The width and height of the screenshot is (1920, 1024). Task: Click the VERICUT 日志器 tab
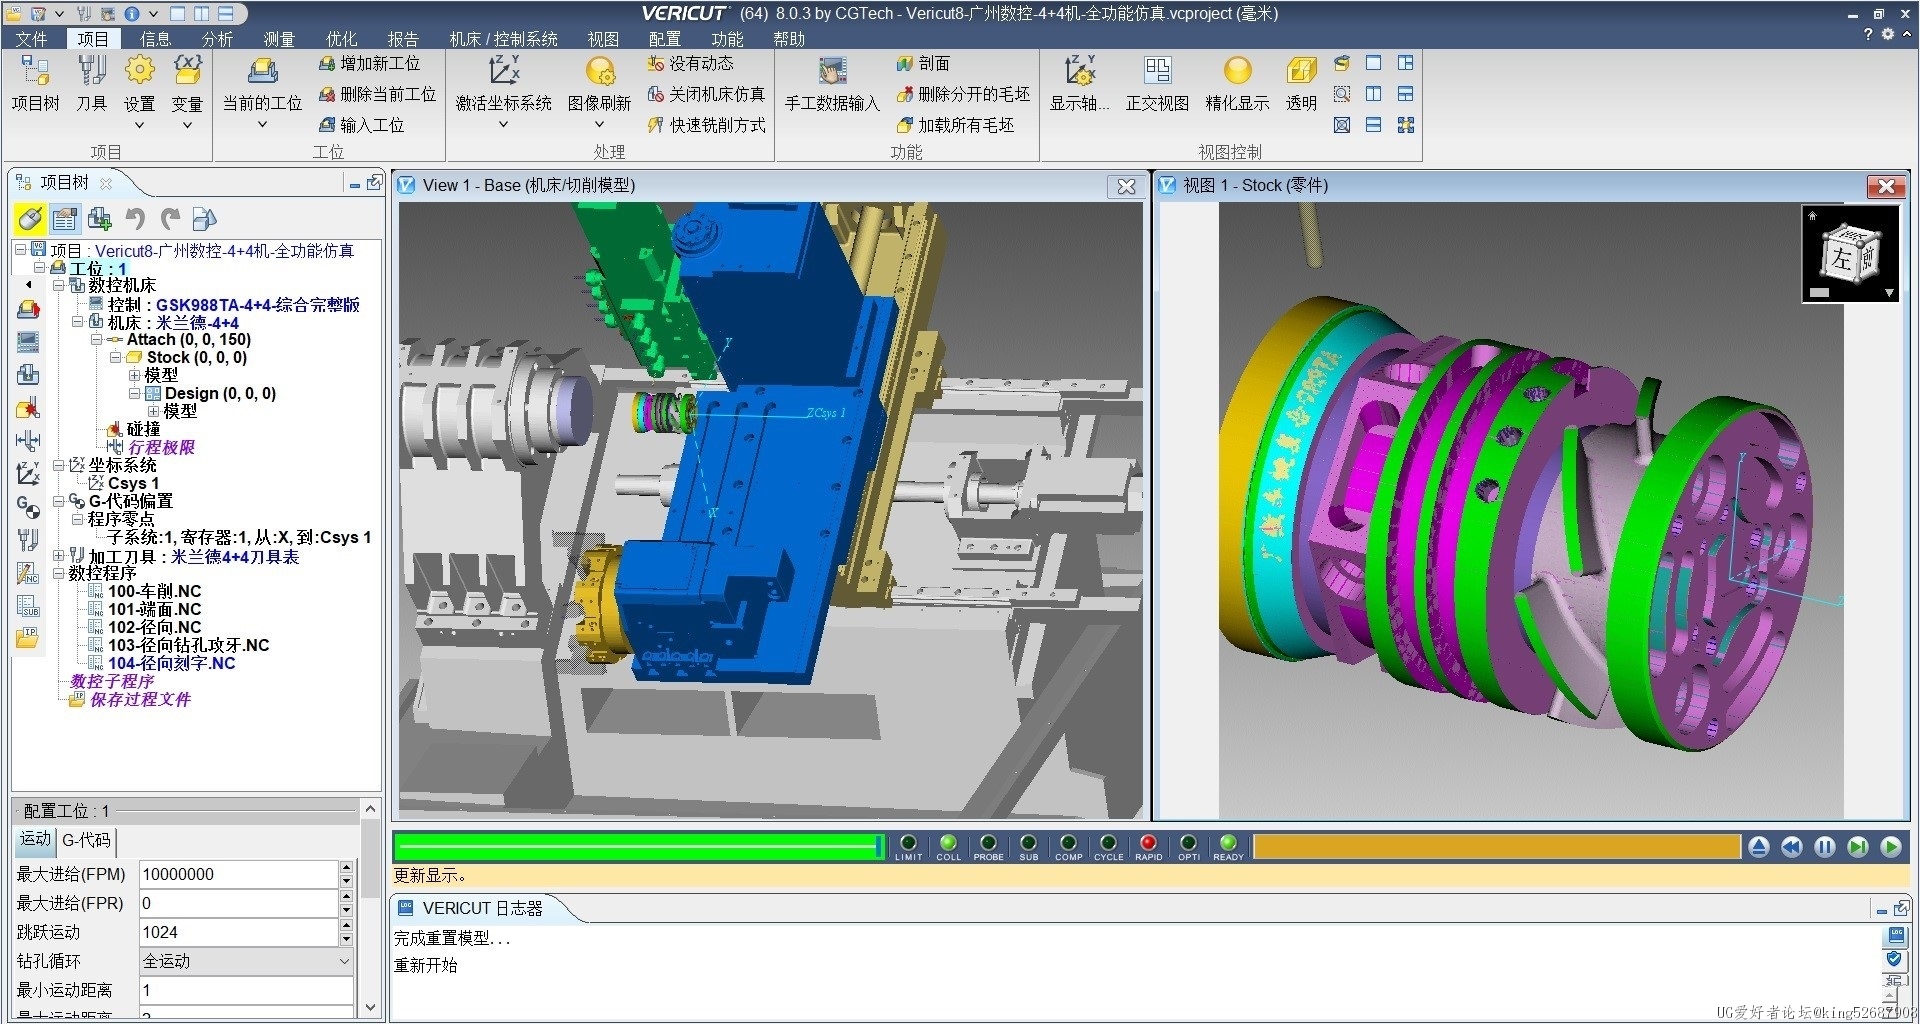[481, 908]
